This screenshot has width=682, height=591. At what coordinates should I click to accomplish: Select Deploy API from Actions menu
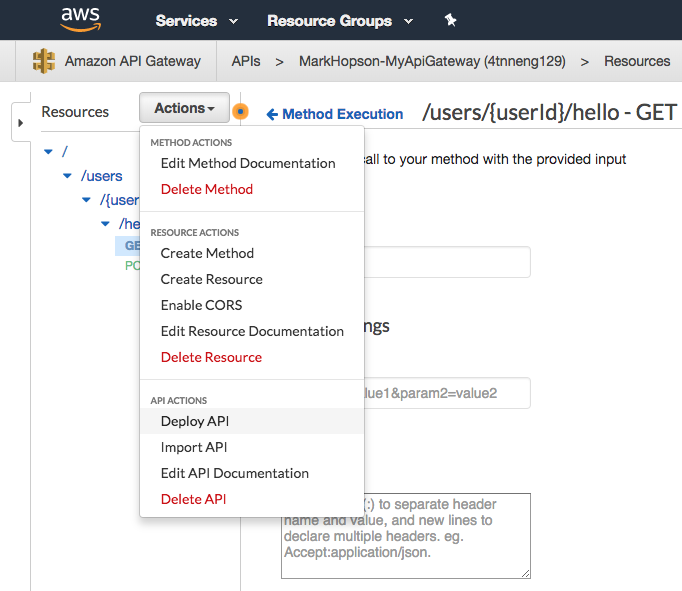click(195, 421)
